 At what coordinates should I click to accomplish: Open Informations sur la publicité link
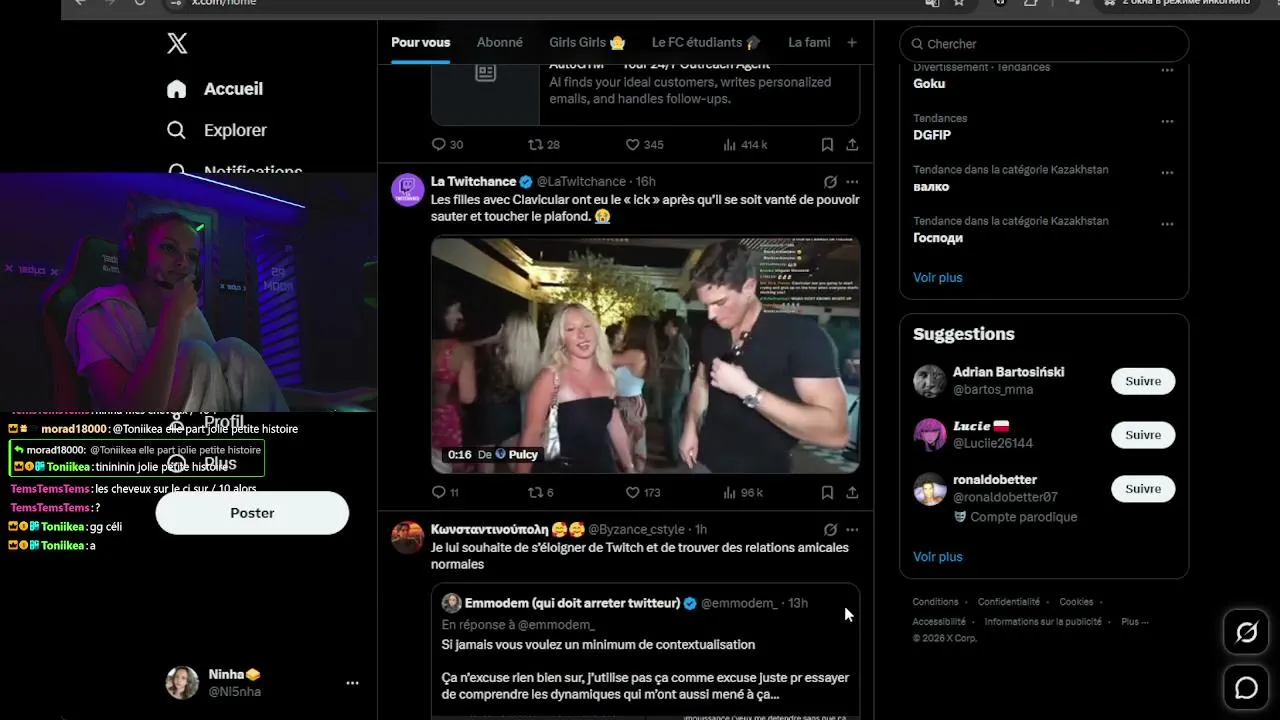1043,622
